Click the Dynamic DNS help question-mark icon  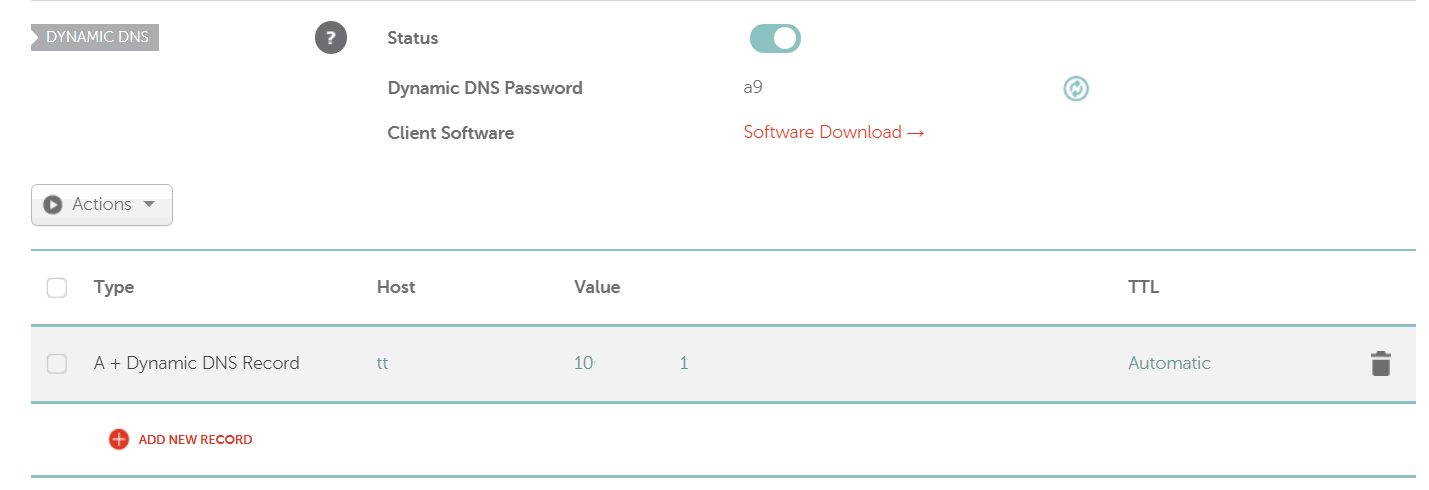click(x=331, y=39)
